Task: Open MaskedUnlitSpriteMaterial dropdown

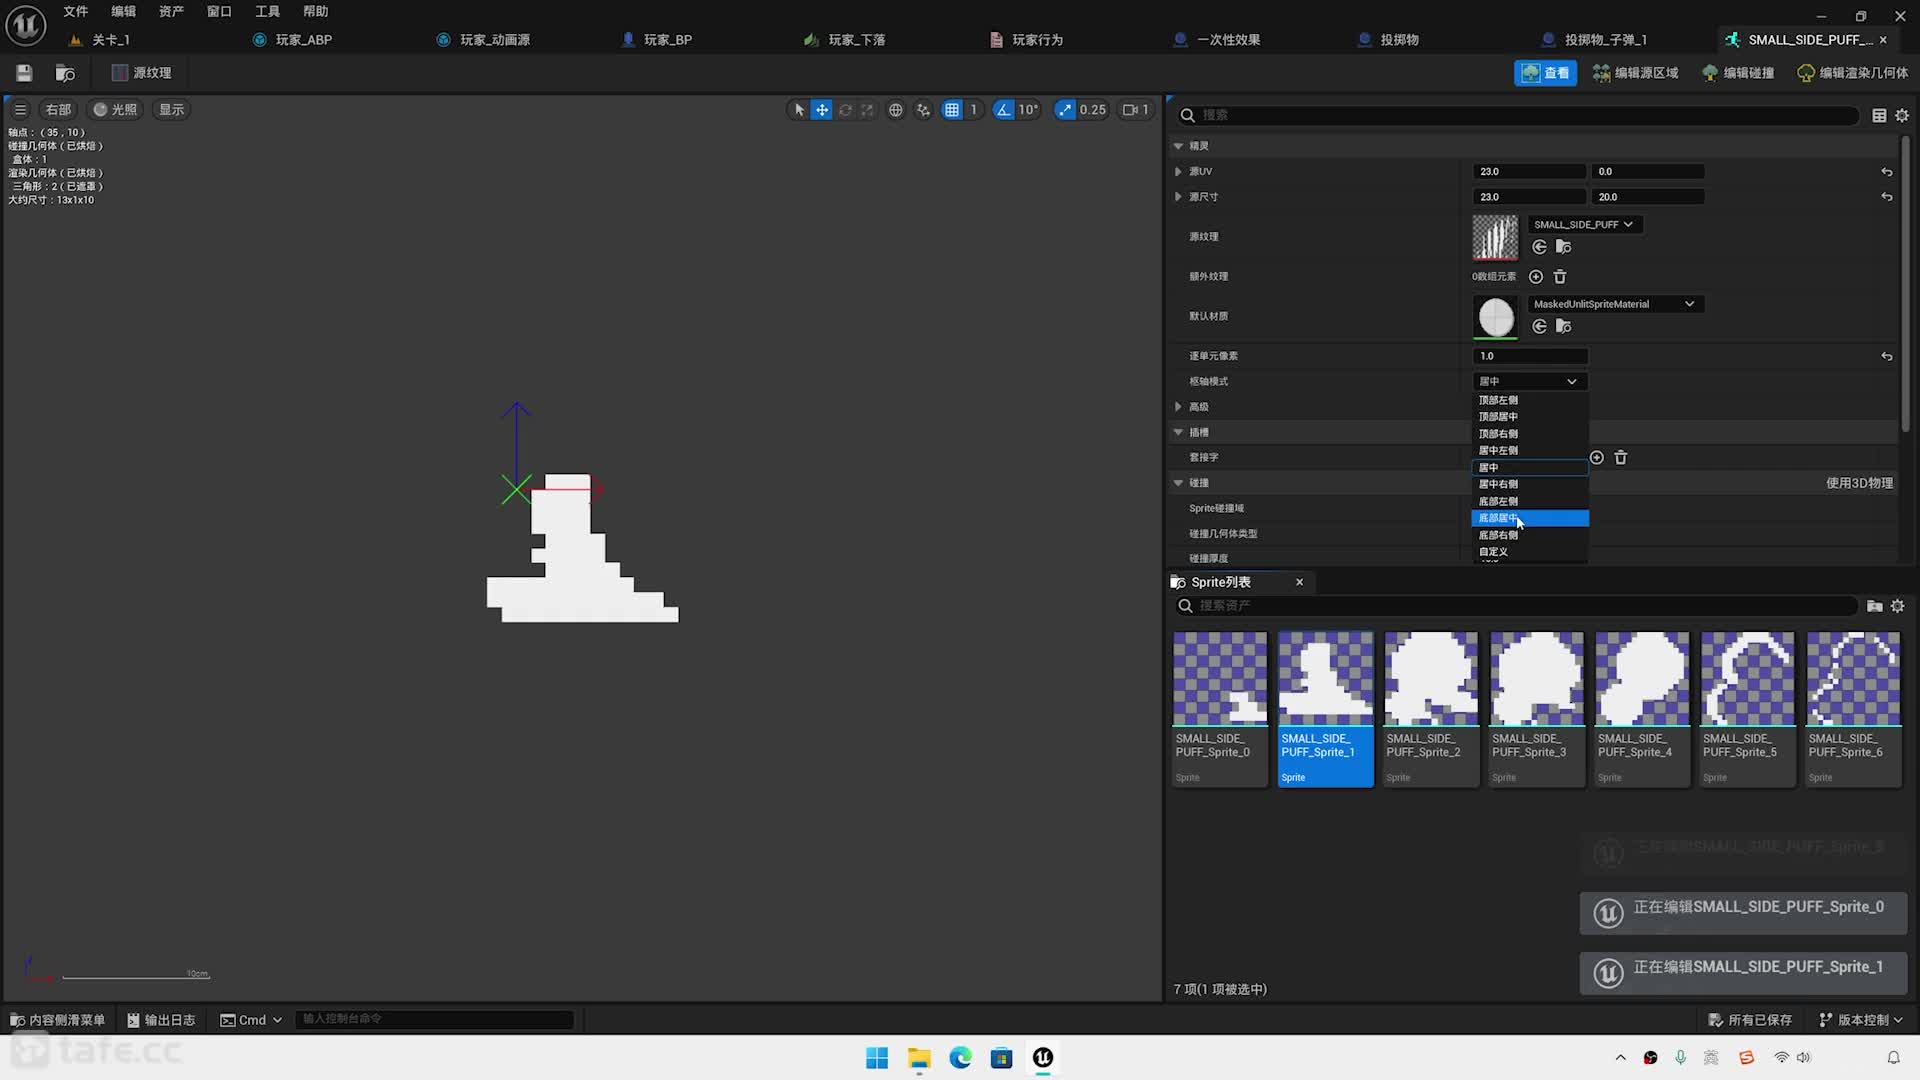Action: click(x=1614, y=304)
